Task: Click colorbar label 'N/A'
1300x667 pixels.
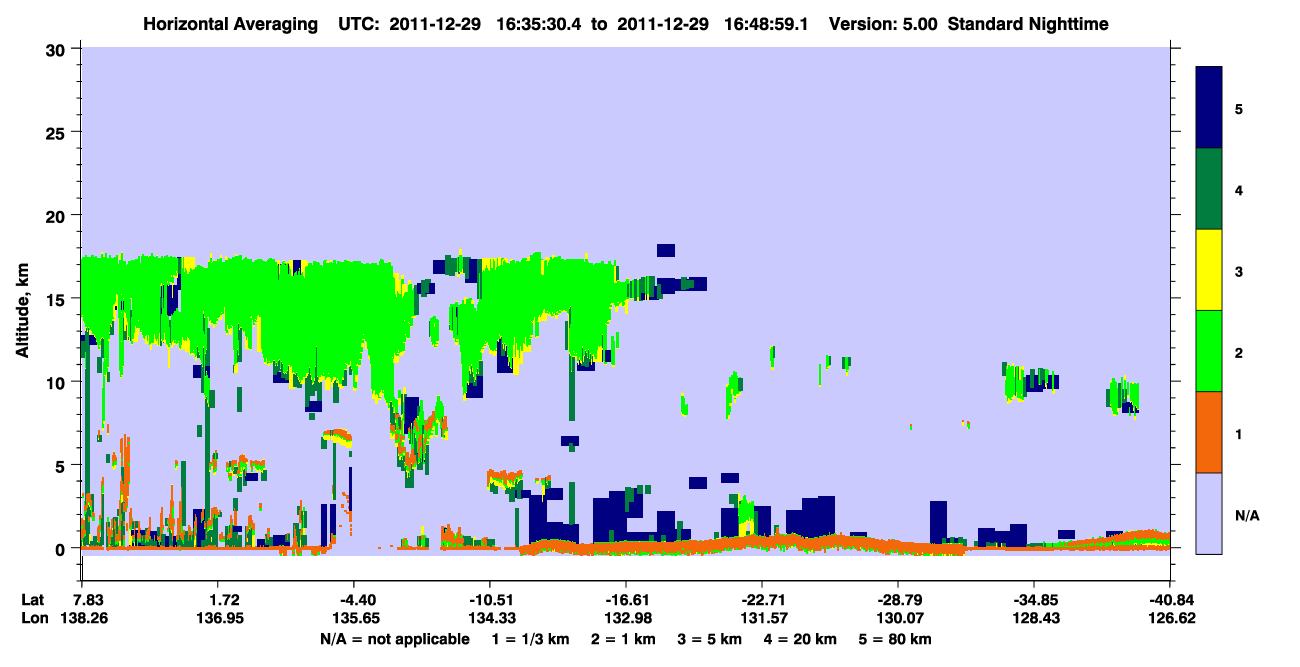Action: click(1247, 516)
